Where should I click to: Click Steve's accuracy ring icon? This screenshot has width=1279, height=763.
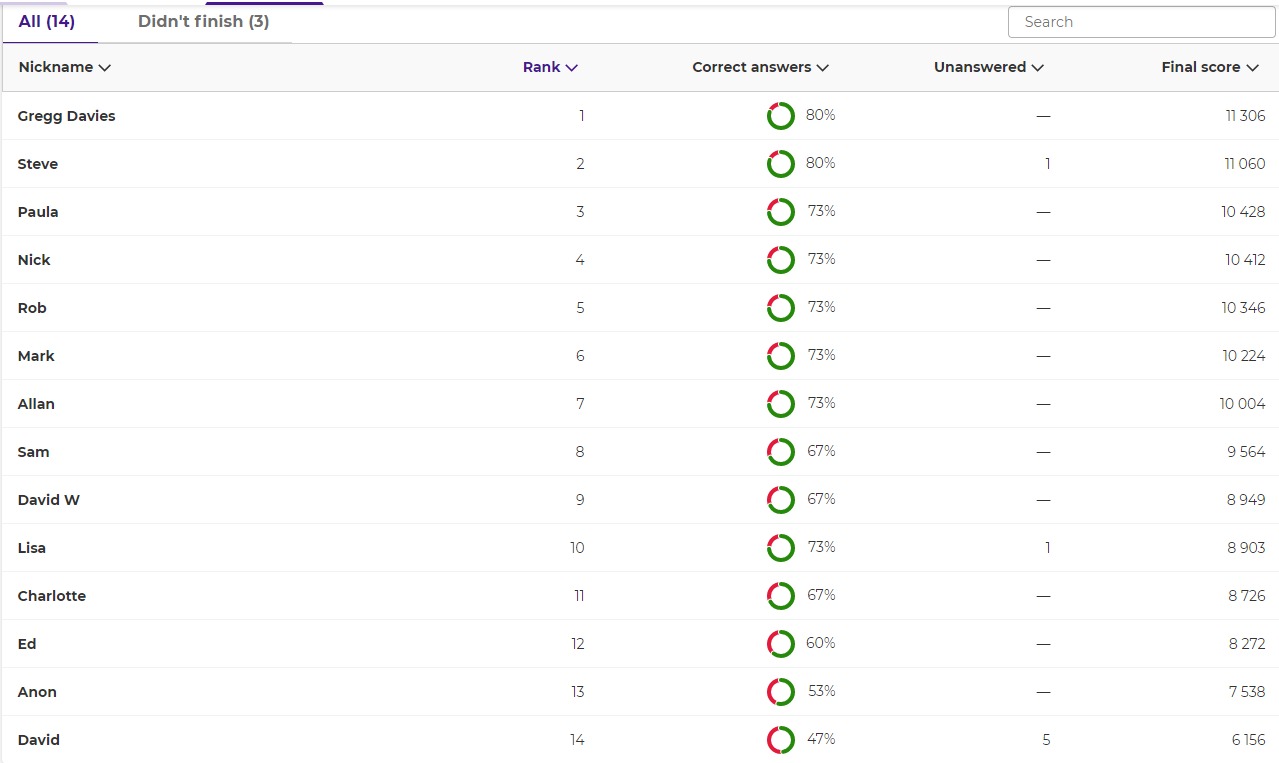(x=781, y=164)
